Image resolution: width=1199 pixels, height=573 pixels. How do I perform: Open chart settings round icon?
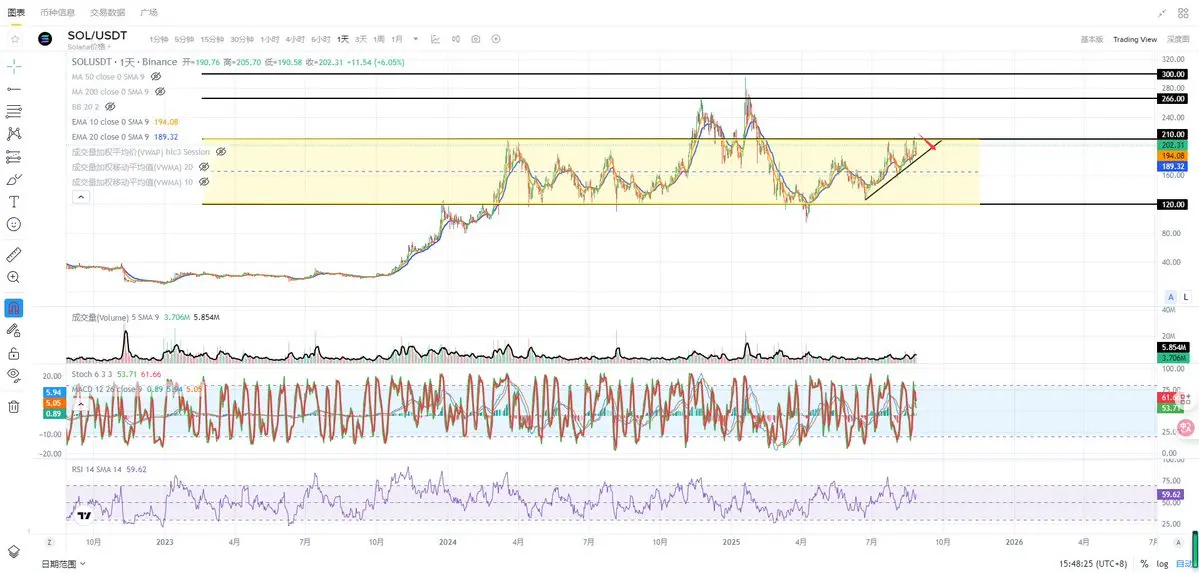(496, 39)
